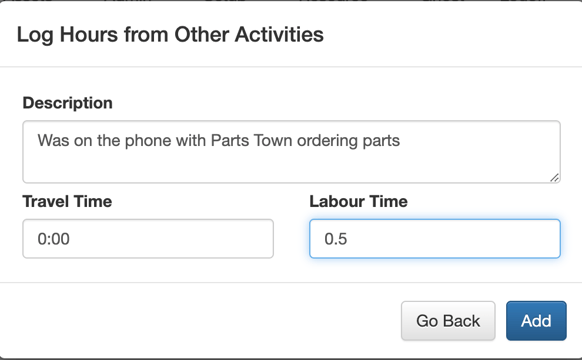Click the 0.5 value in Labour Time

(x=336, y=239)
